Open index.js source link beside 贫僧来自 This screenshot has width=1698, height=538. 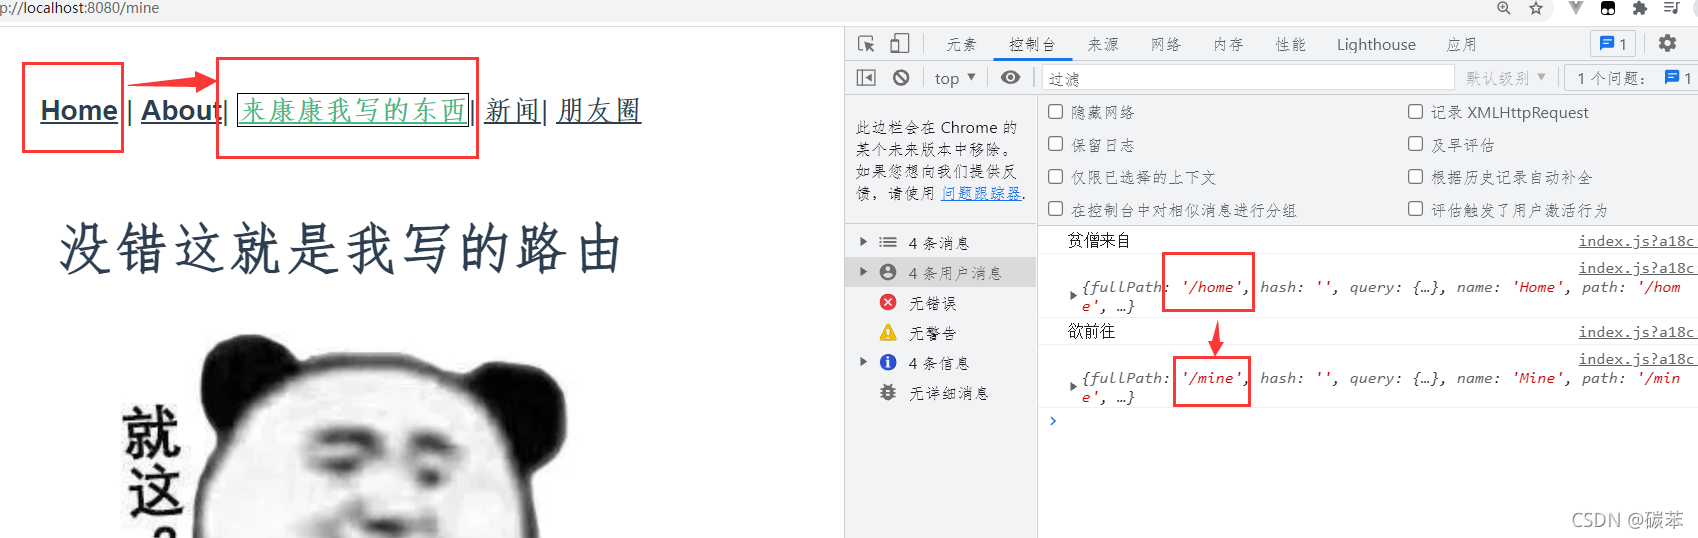[x=1637, y=241]
